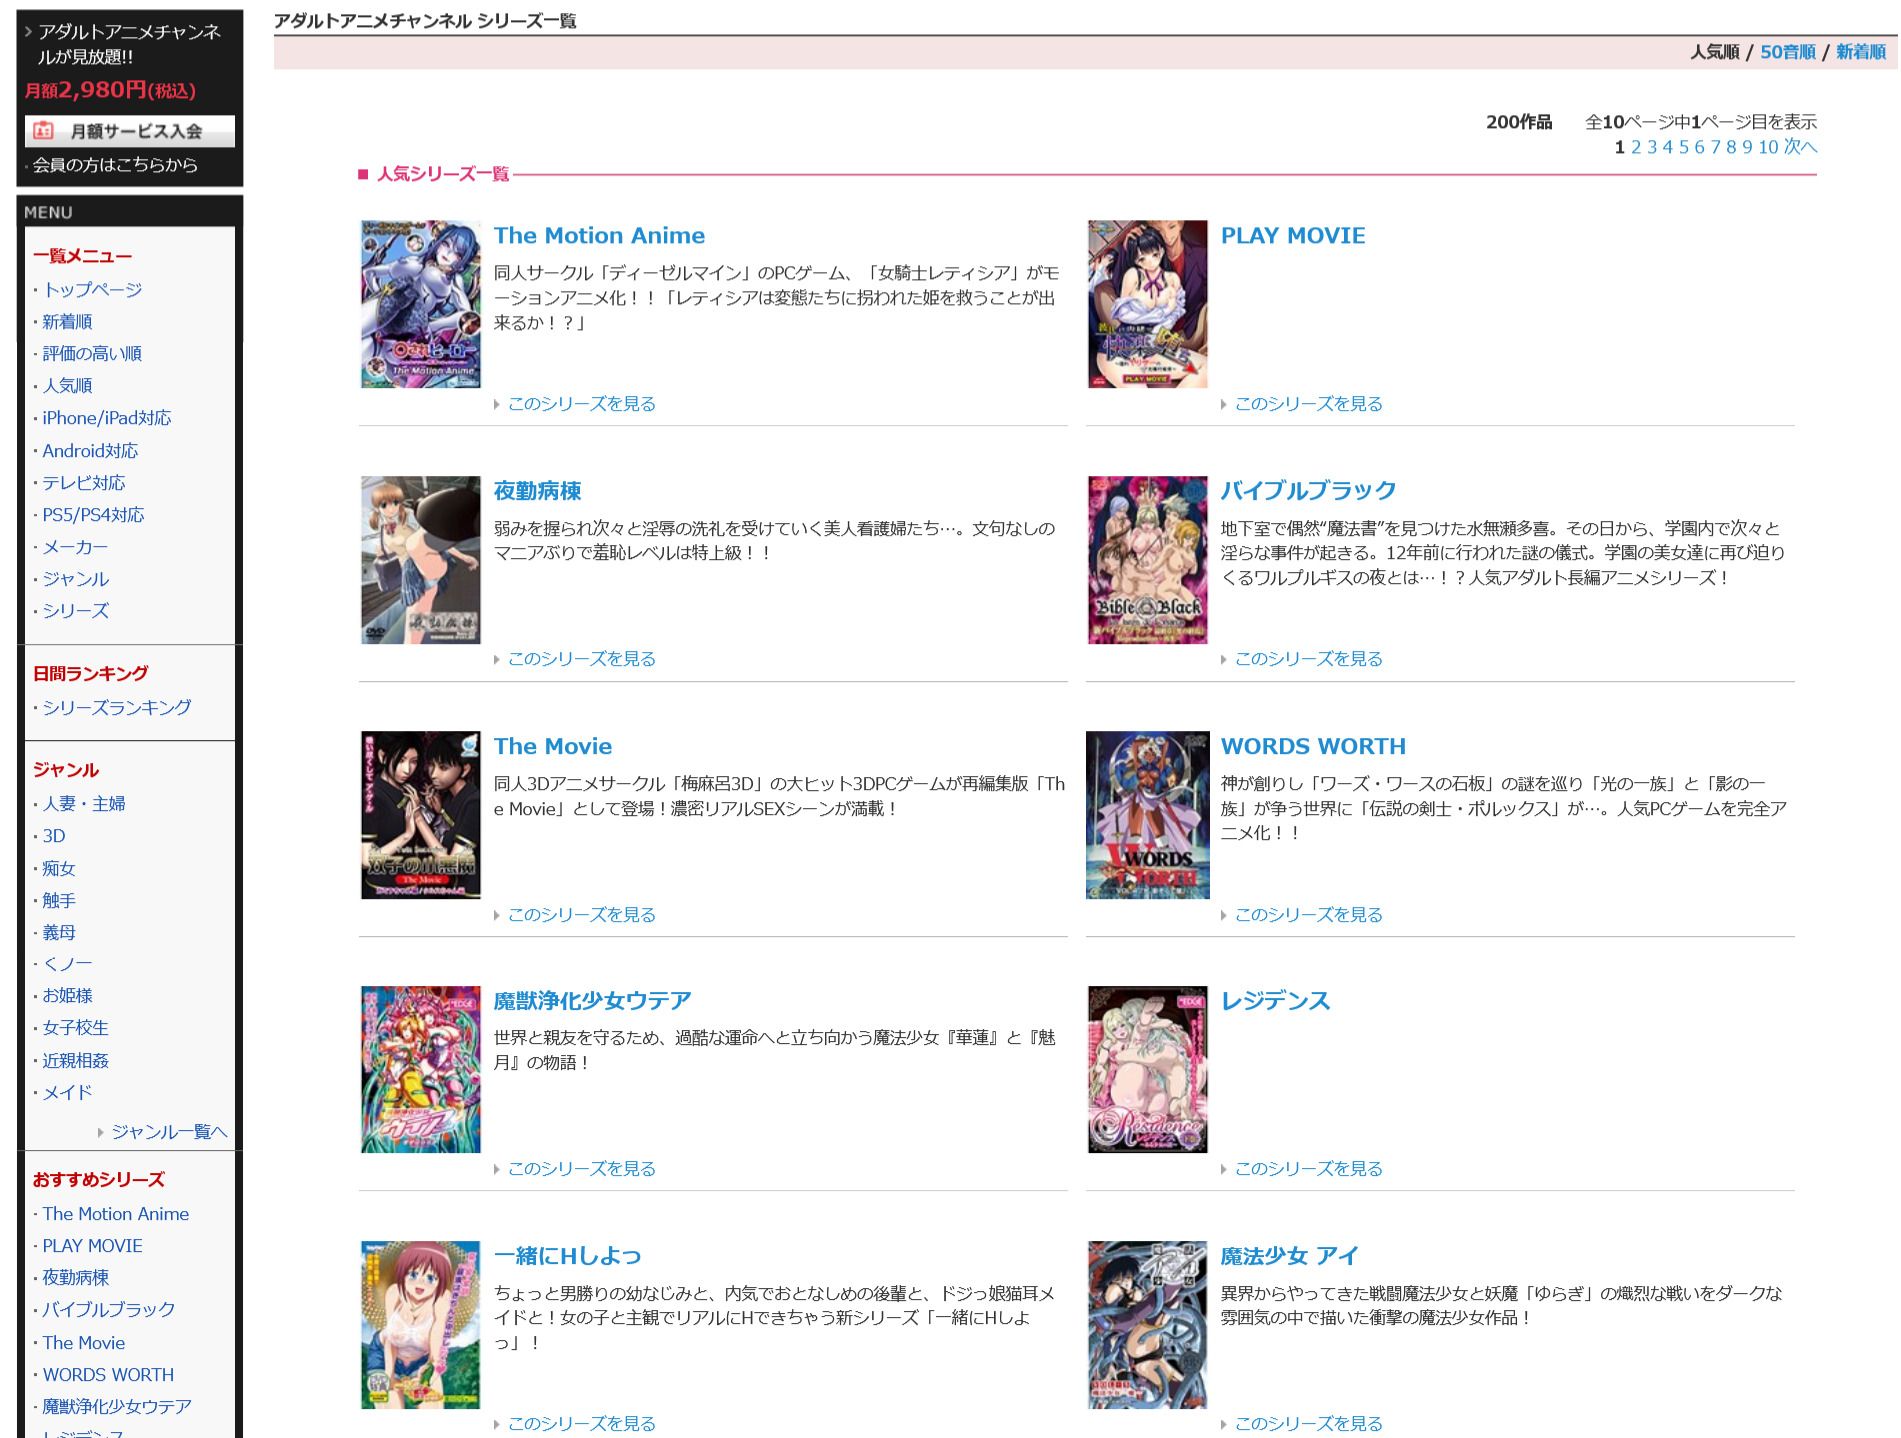Screen dimensions: 1901x1438
Task: Open PLAY MOVIE series title
Action: pyautogui.click(x=1293, y=236)
